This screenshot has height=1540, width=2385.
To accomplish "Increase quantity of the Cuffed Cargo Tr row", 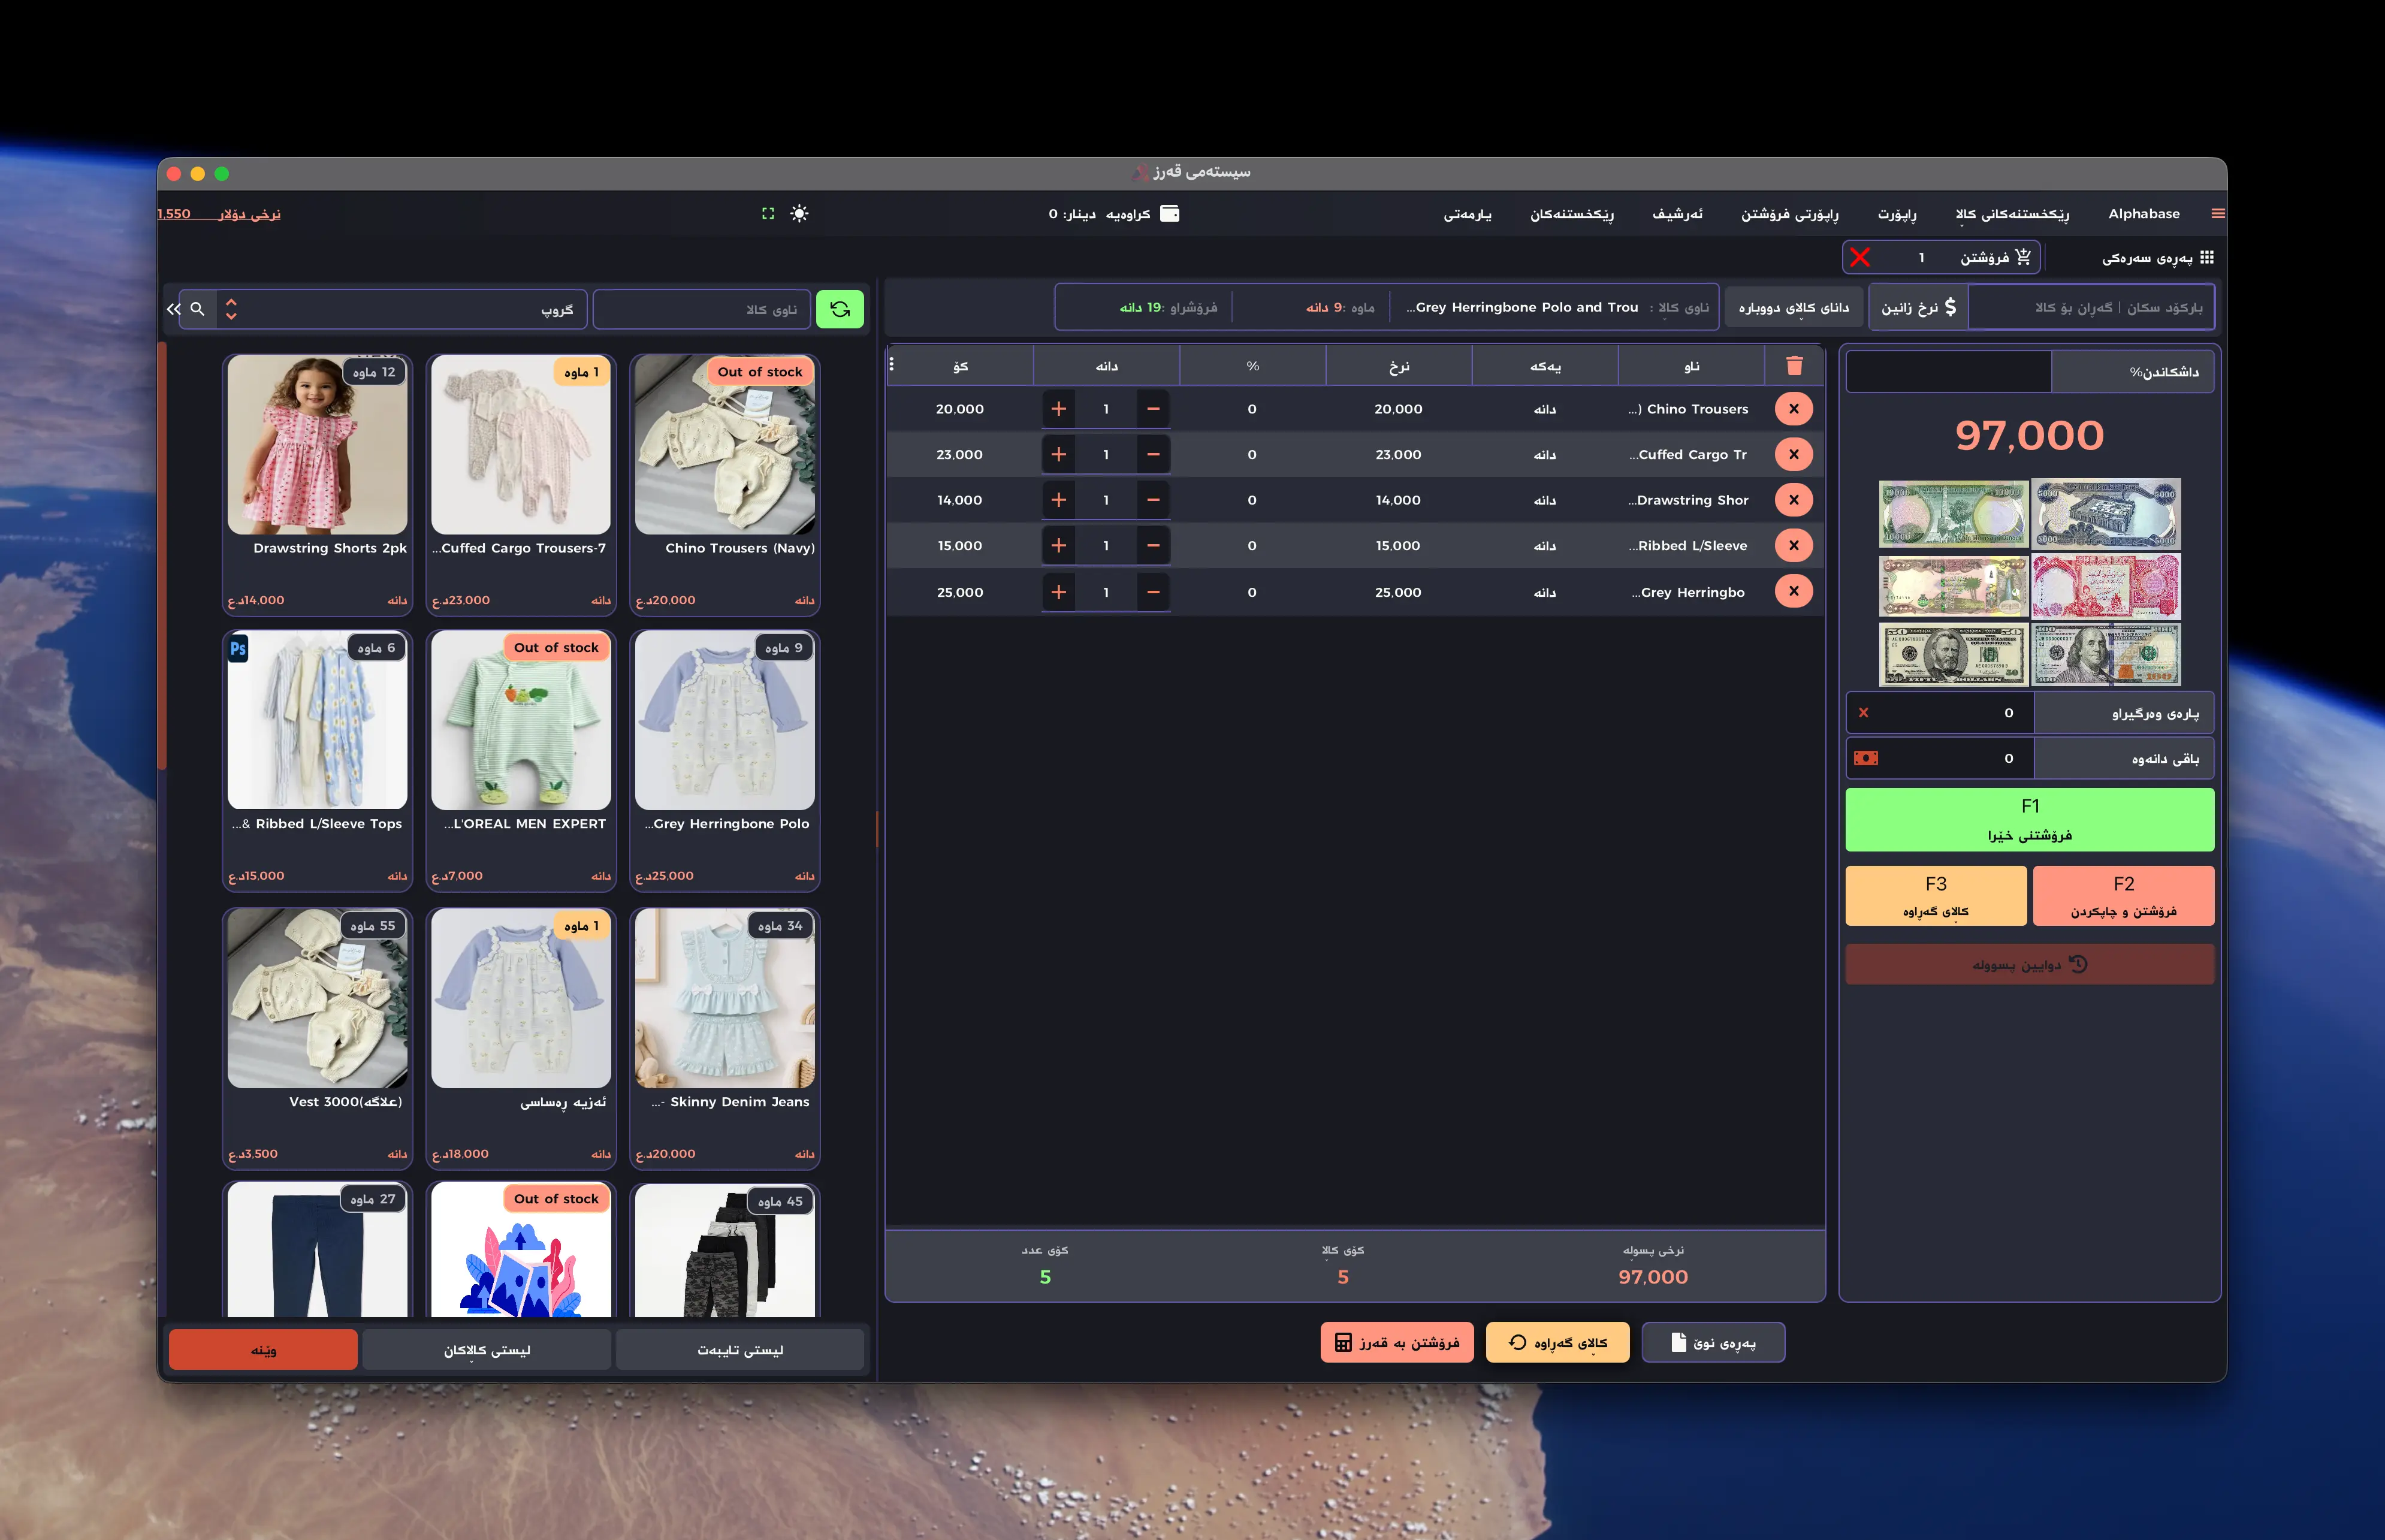I will click(1058, 455).
